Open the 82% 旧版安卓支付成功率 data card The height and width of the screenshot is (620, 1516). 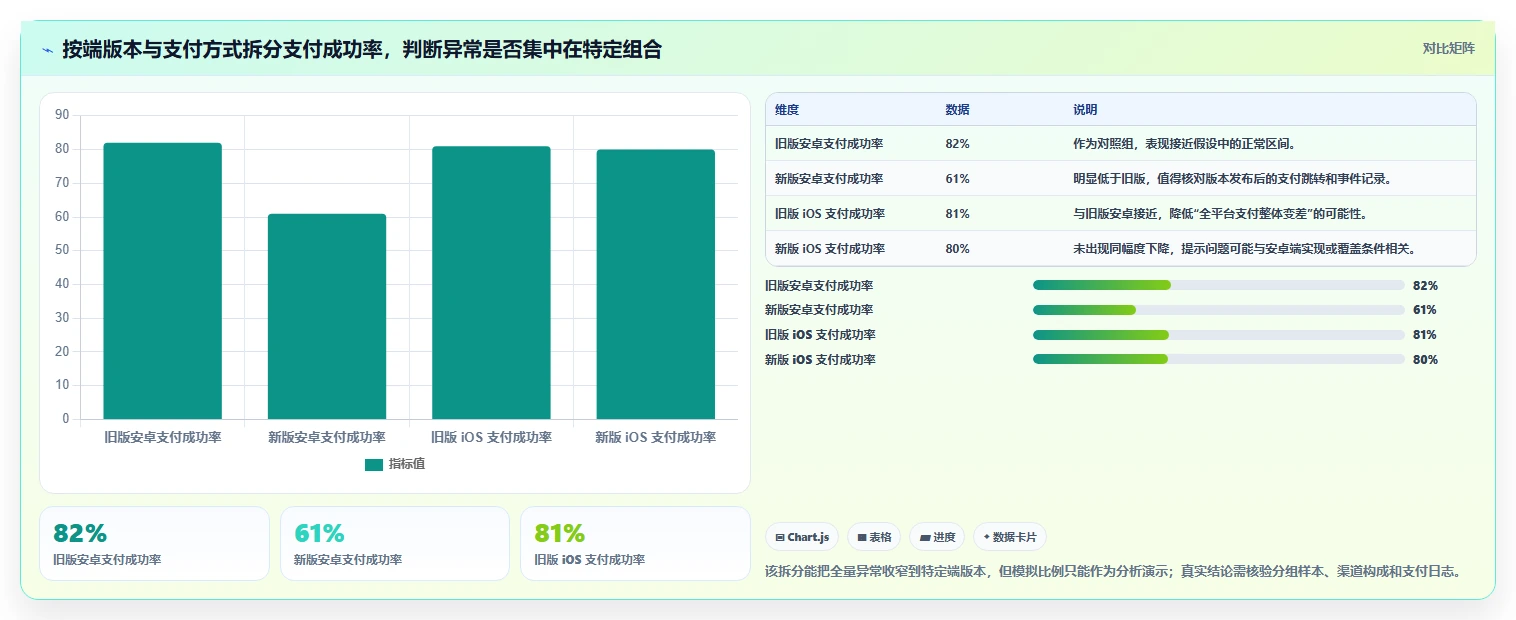click(x=154, y=543)
